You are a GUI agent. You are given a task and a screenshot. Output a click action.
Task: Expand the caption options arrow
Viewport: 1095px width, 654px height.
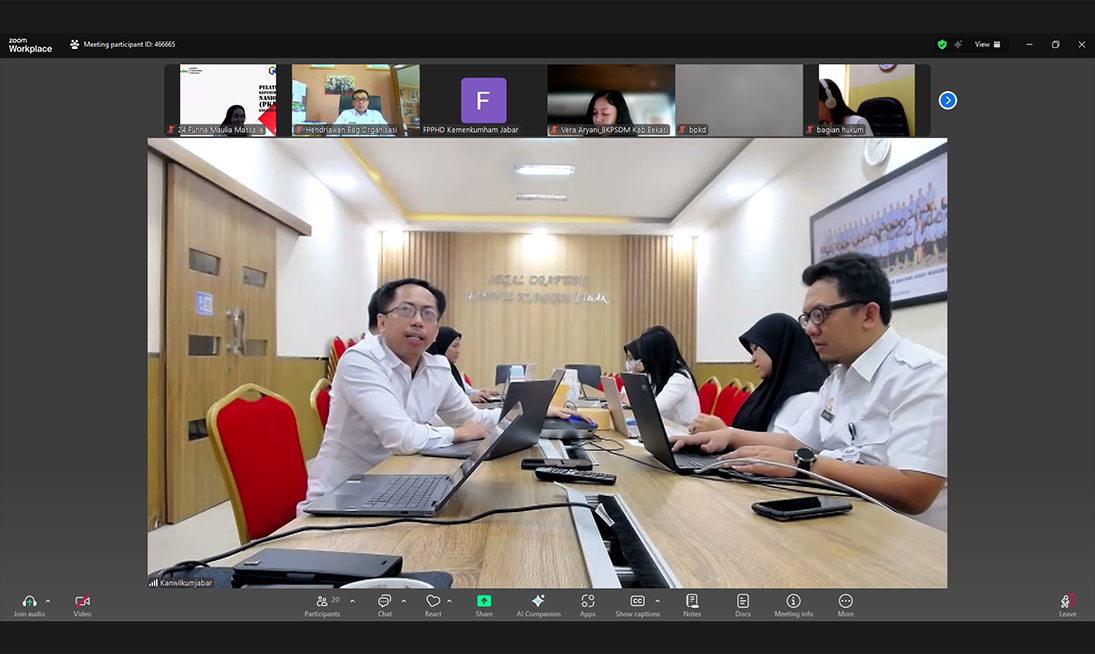point(657,601)
